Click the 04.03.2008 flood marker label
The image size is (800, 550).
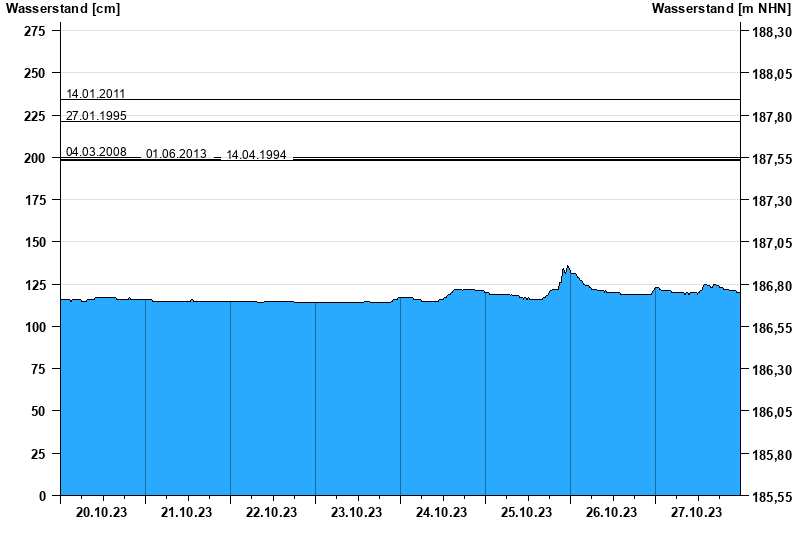click(95, 151)
